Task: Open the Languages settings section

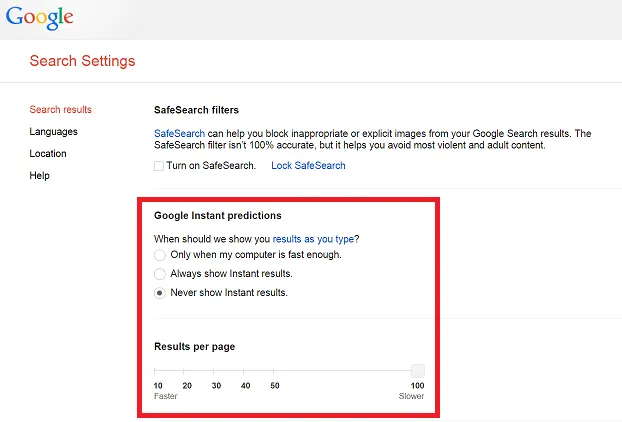Action: pos(54,132)
